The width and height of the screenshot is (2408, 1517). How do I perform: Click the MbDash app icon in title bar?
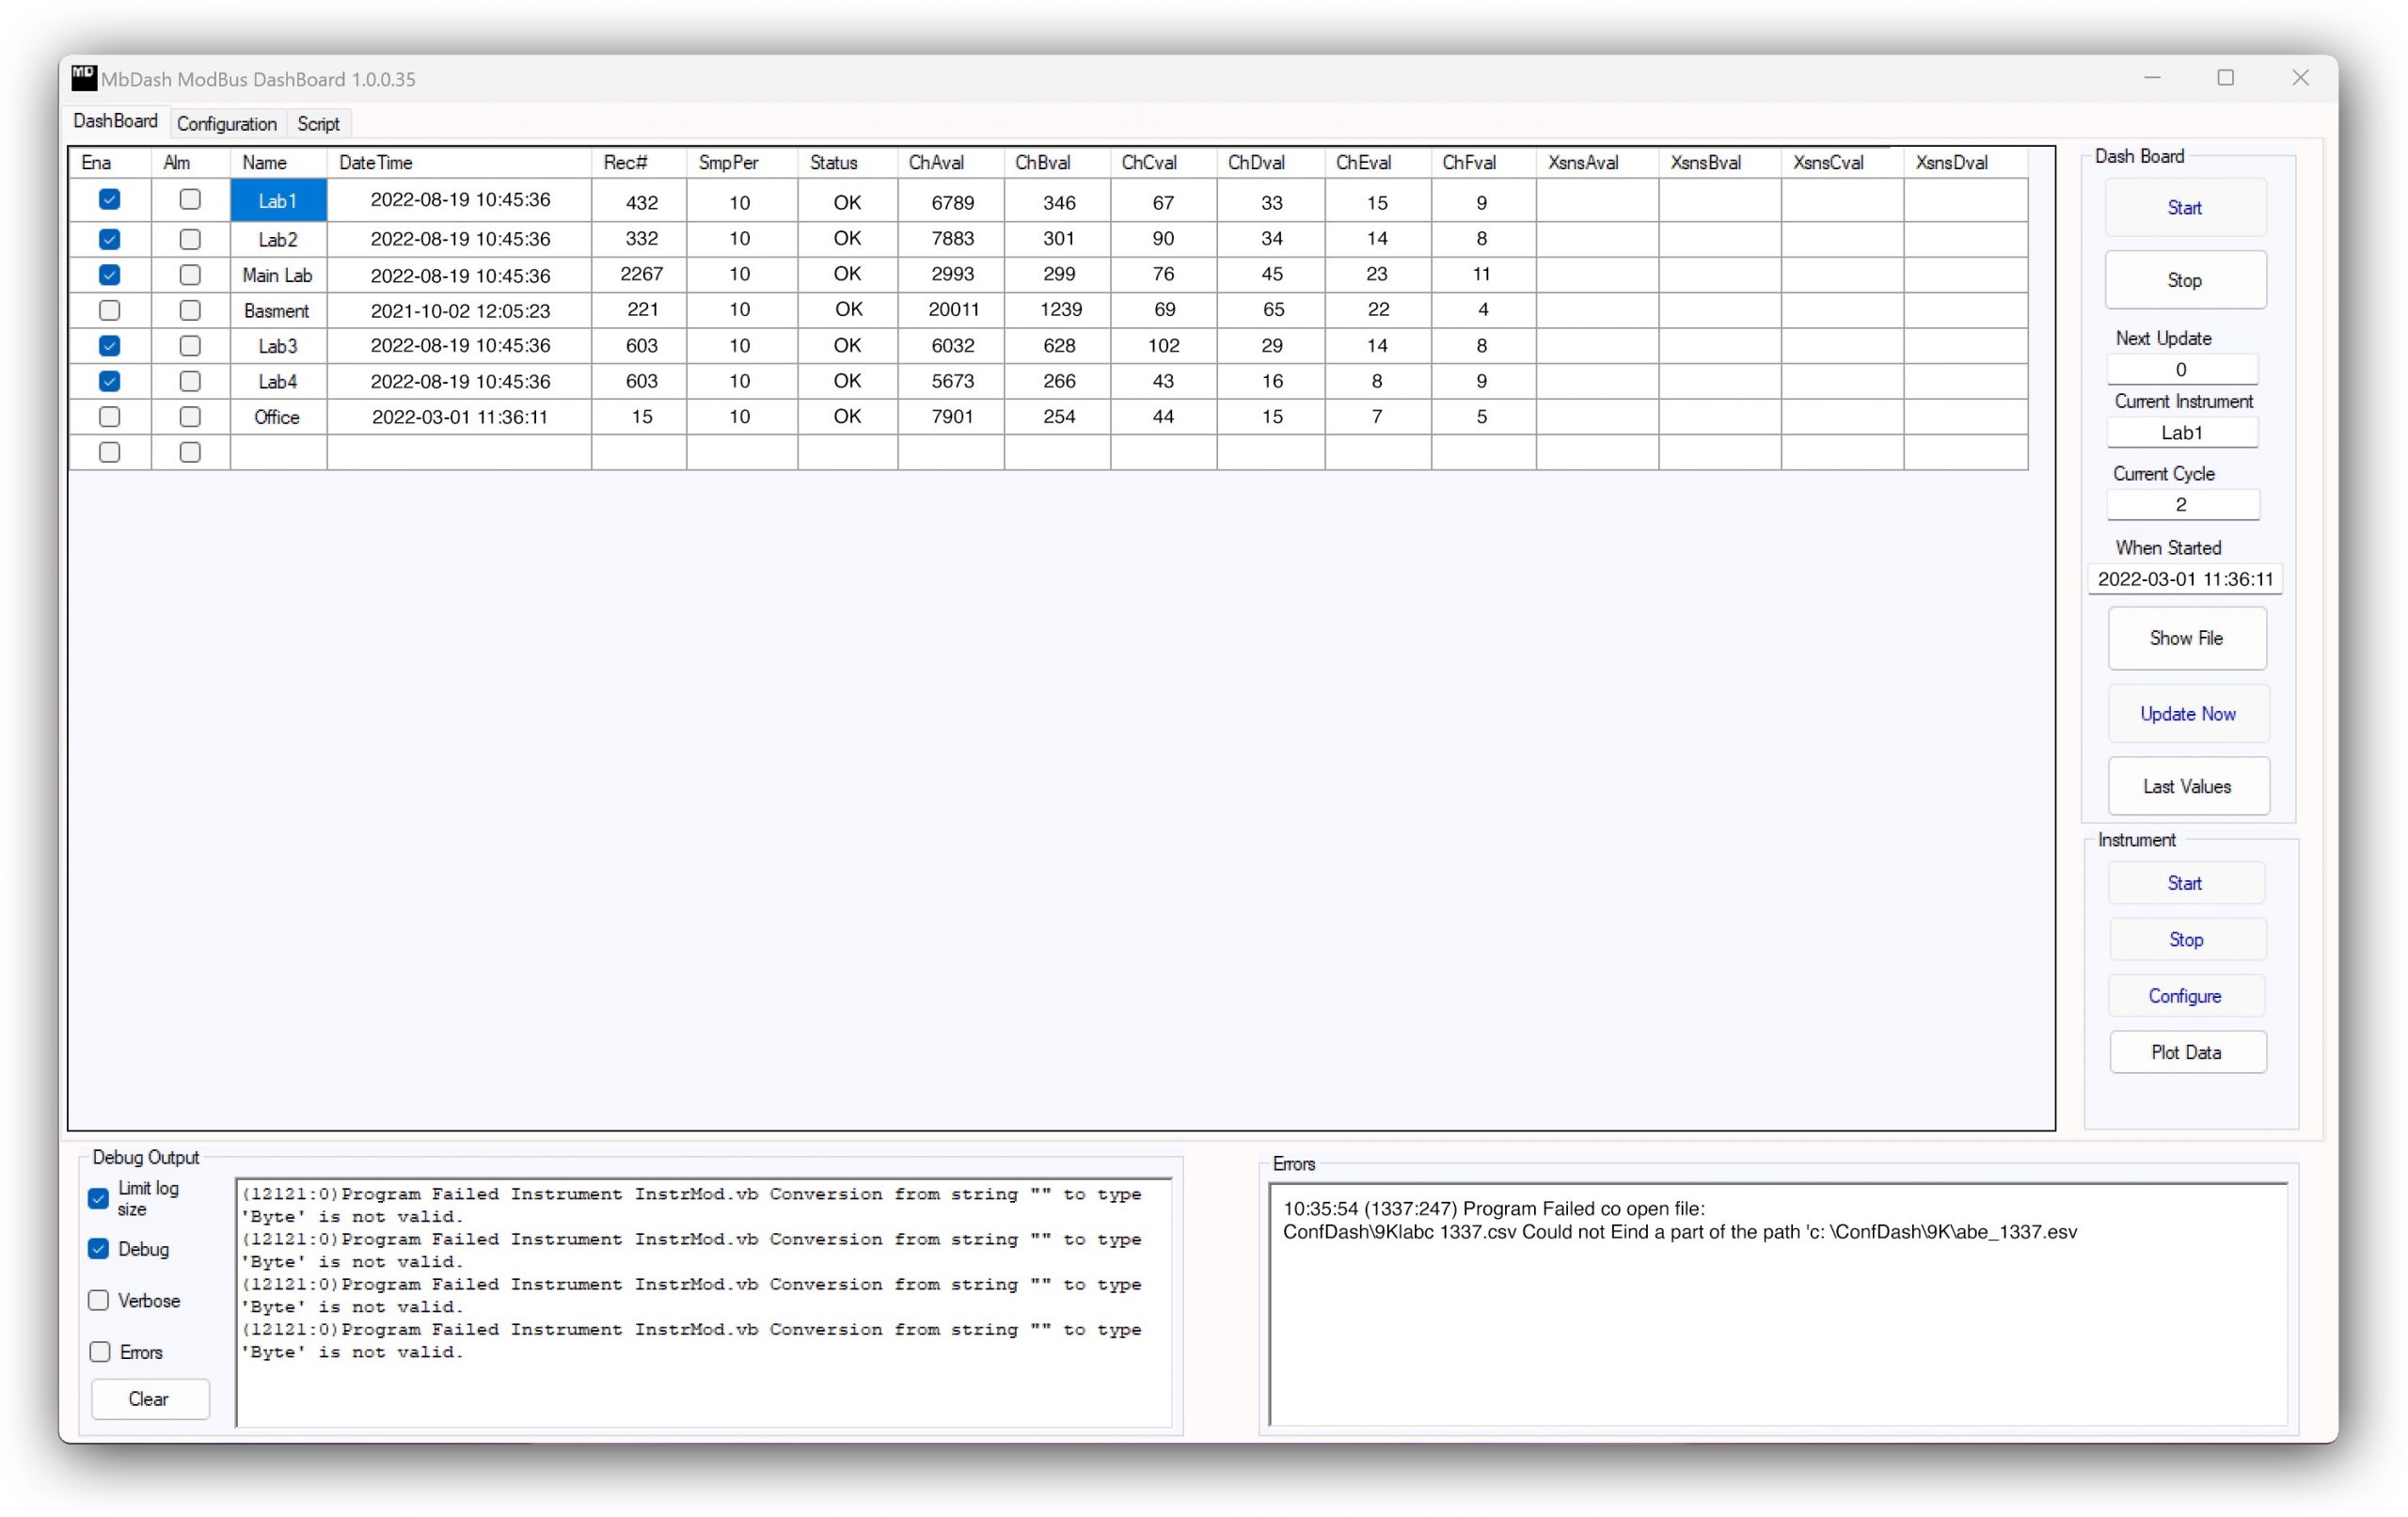point(84,78)
